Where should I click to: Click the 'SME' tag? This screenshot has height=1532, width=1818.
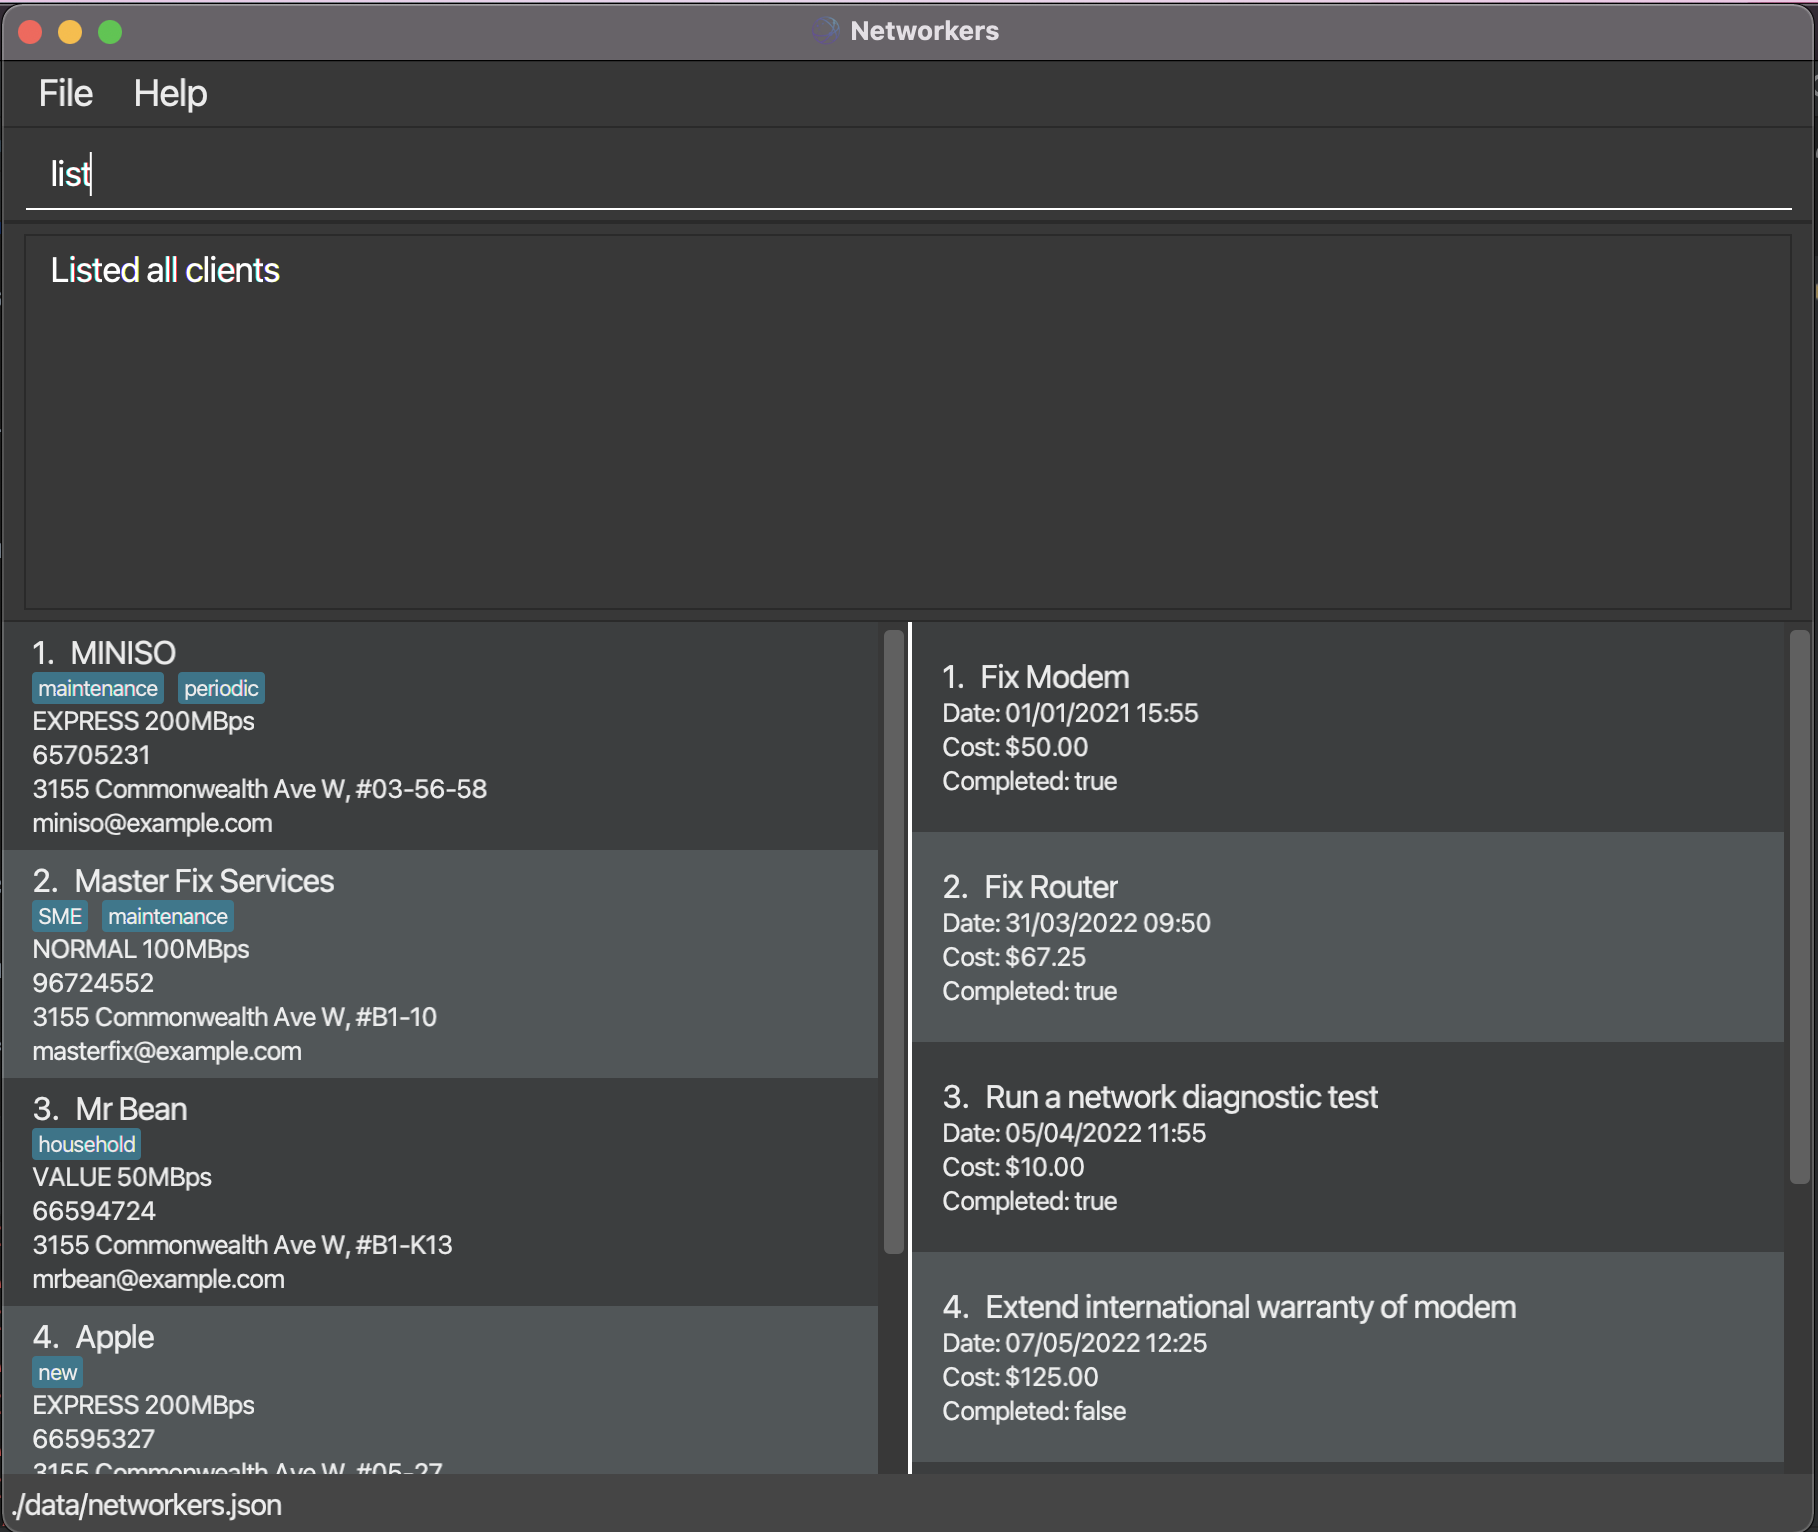pos(60,916)
